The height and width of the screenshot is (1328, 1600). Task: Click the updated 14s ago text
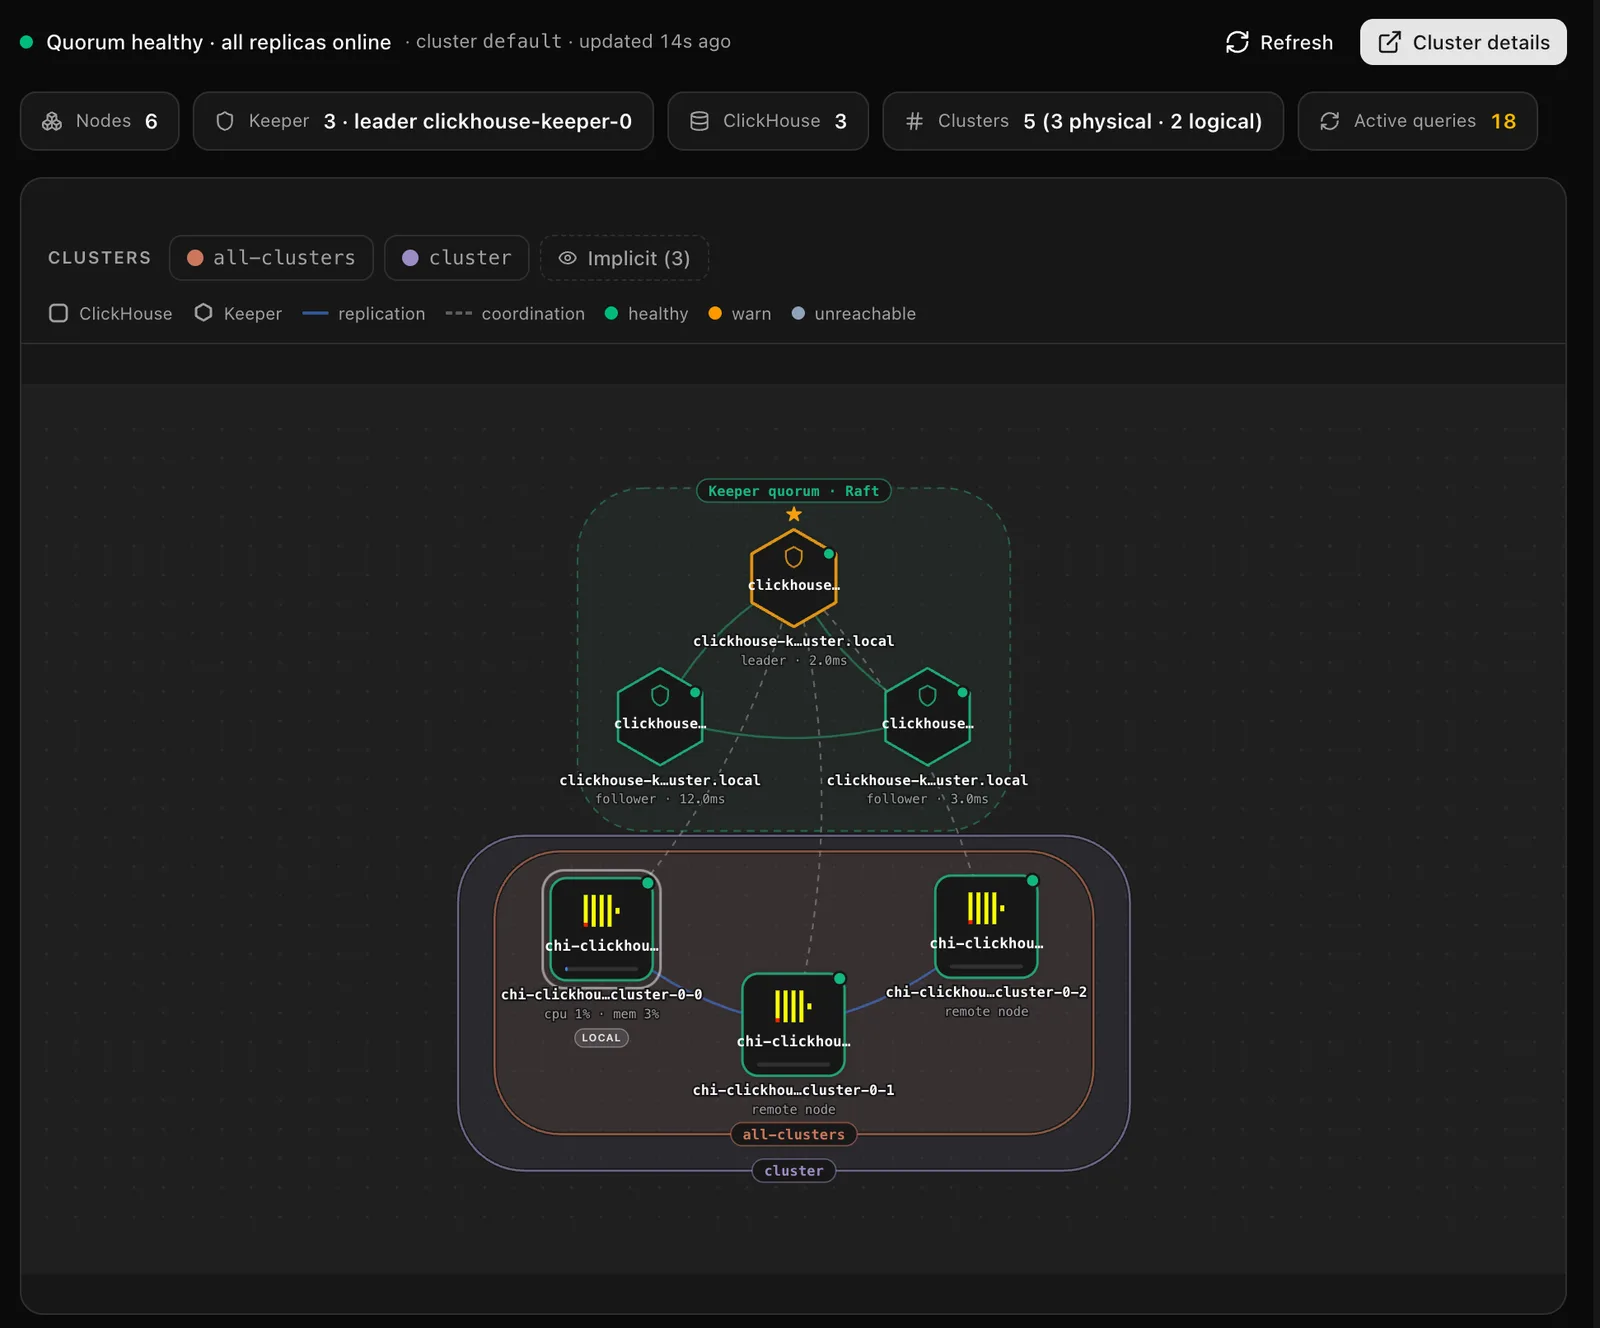tap(655, 41)
